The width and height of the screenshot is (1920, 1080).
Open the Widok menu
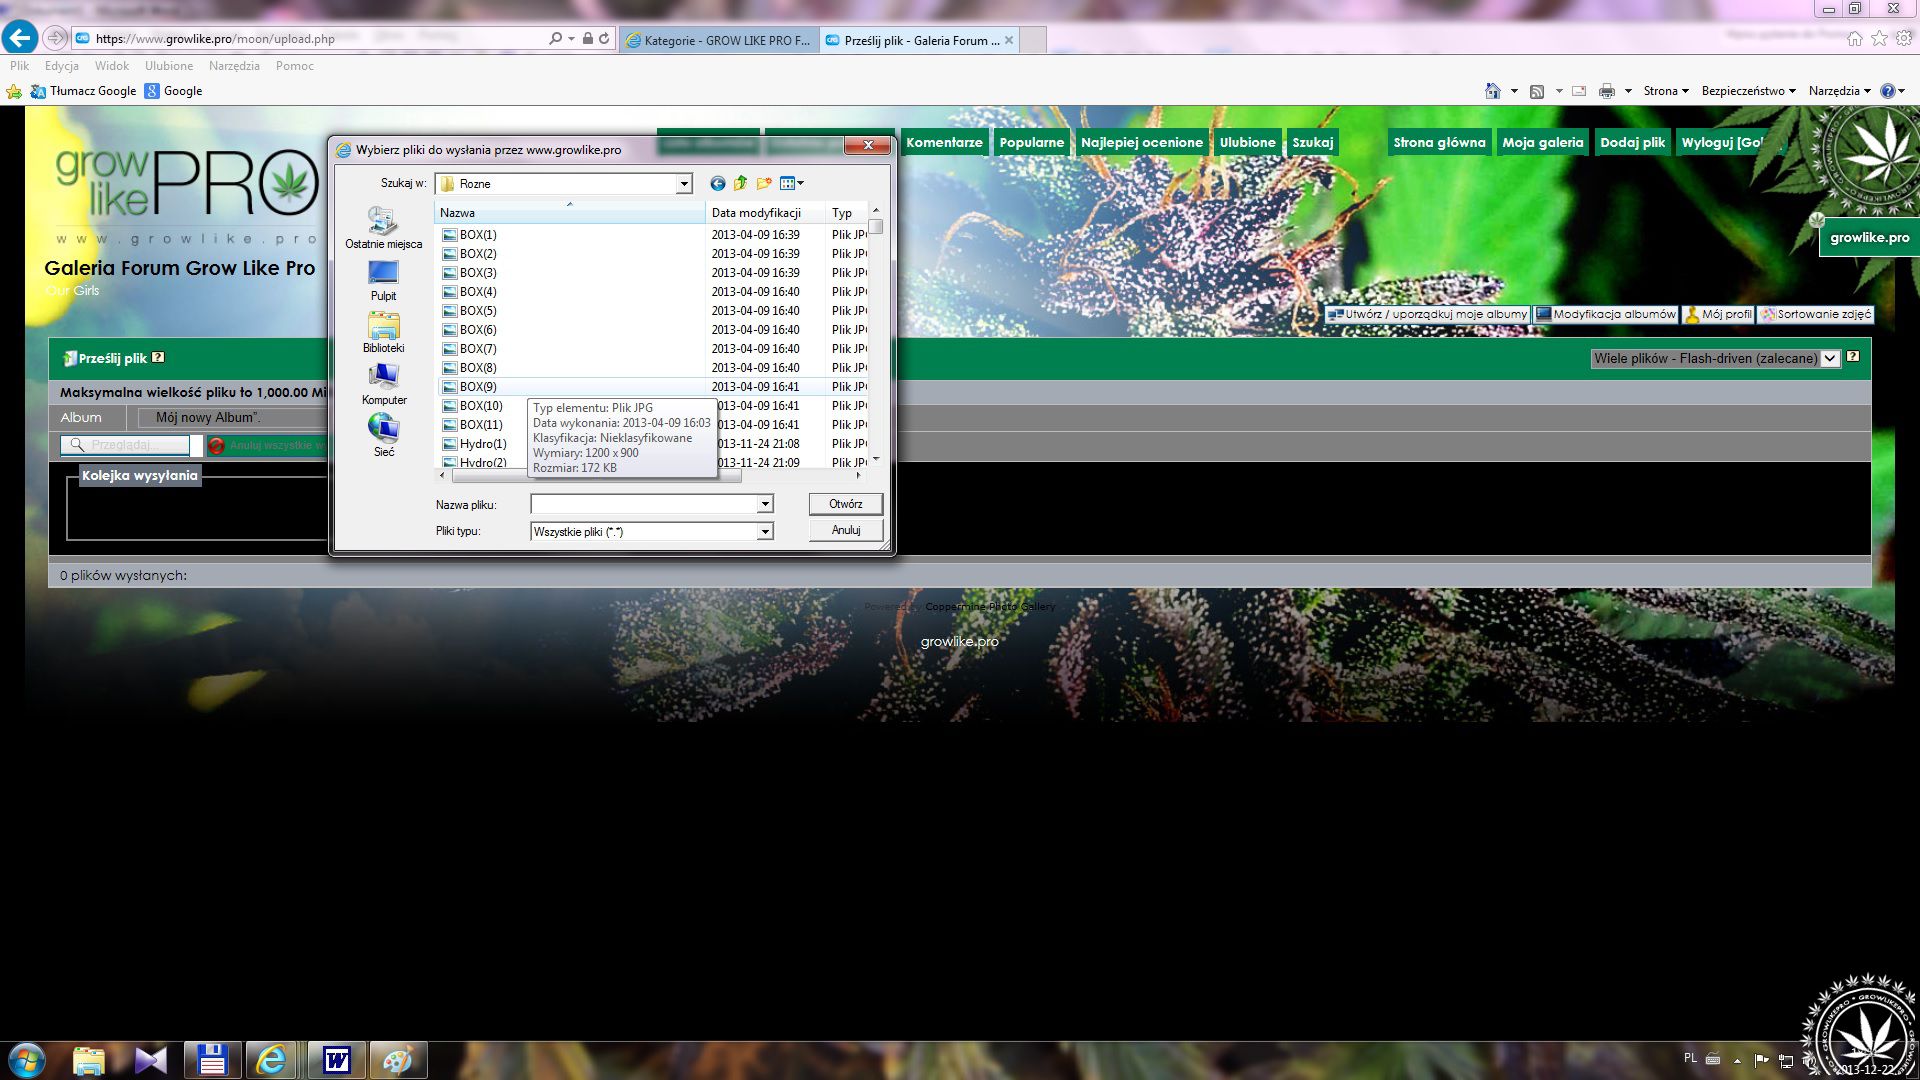[x=112, y=66]
